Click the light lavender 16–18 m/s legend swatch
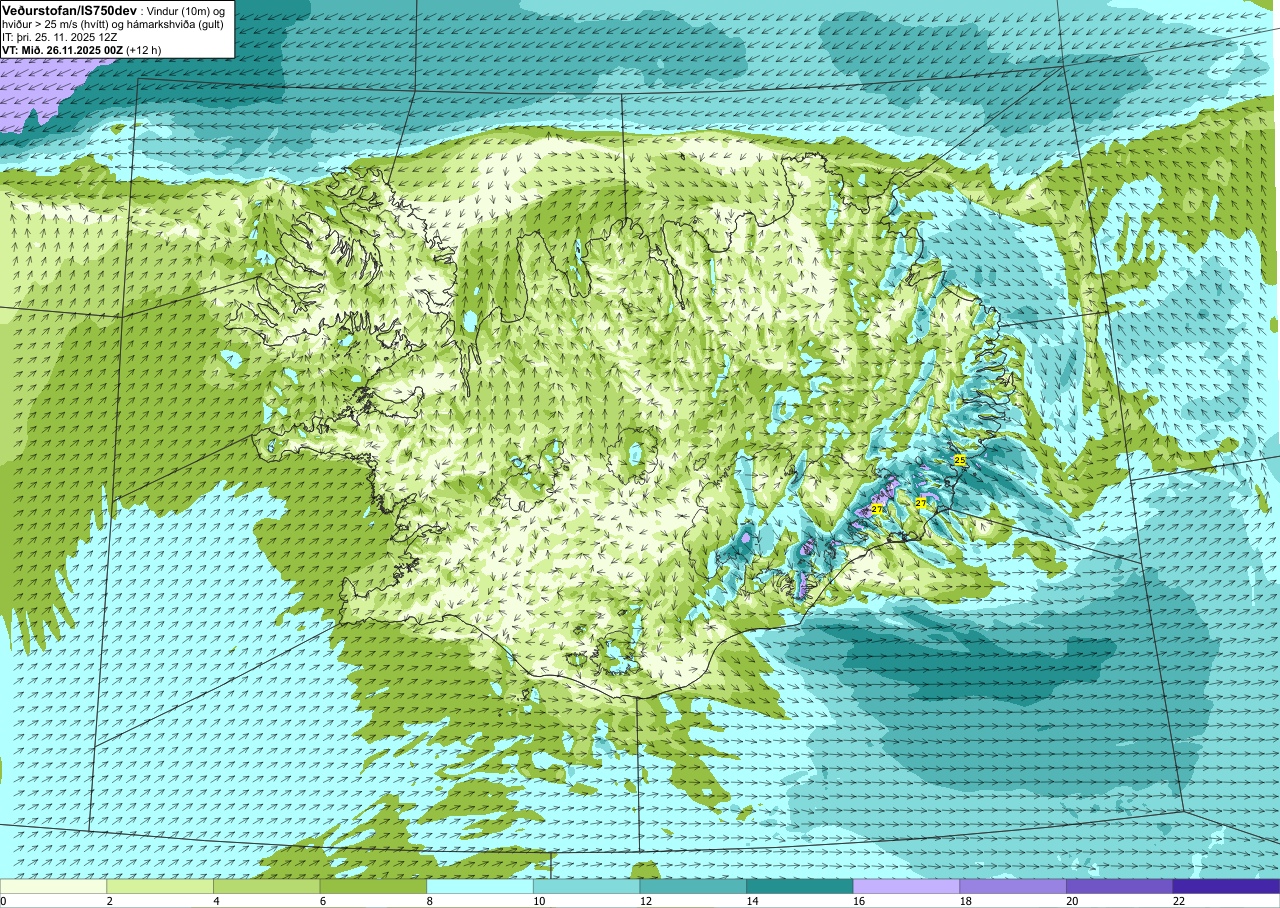This screenshot has width=1280, height=908. (906, 886)
